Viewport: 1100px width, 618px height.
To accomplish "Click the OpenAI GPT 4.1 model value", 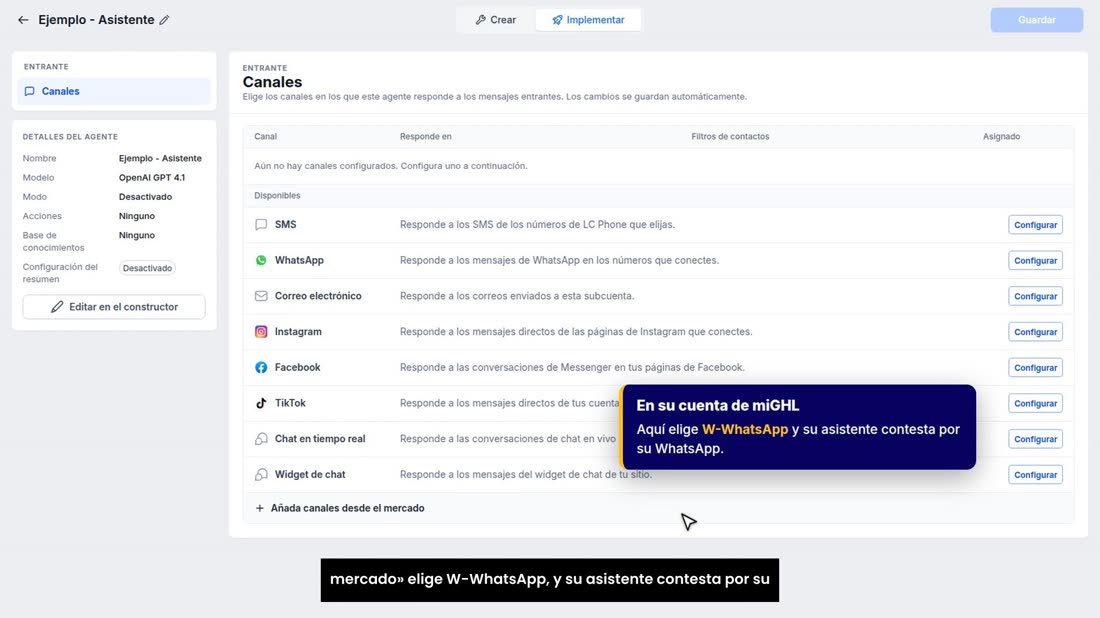I will tap(152, 177).
